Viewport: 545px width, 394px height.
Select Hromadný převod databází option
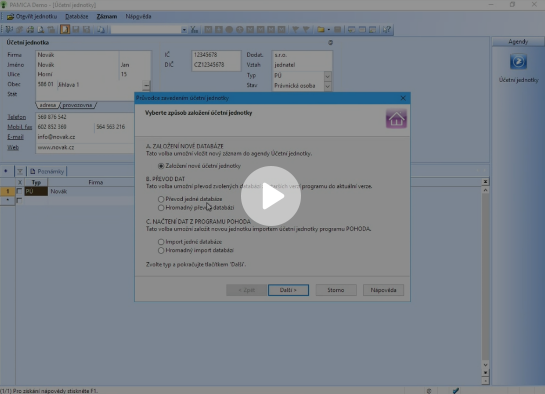[x=161, y=208]
